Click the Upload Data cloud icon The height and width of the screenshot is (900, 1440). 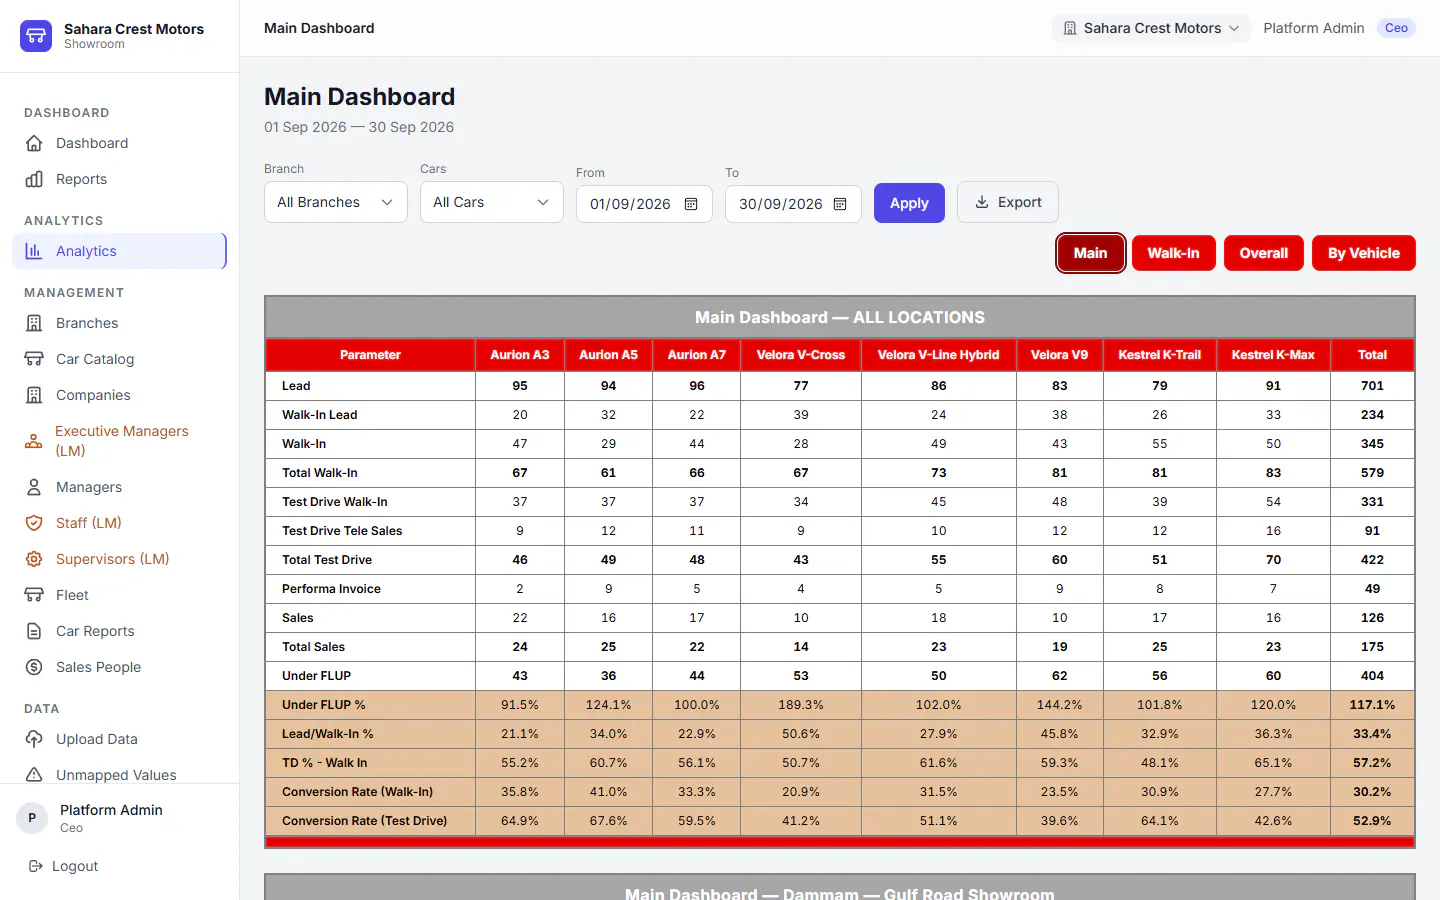coord(34,739)
